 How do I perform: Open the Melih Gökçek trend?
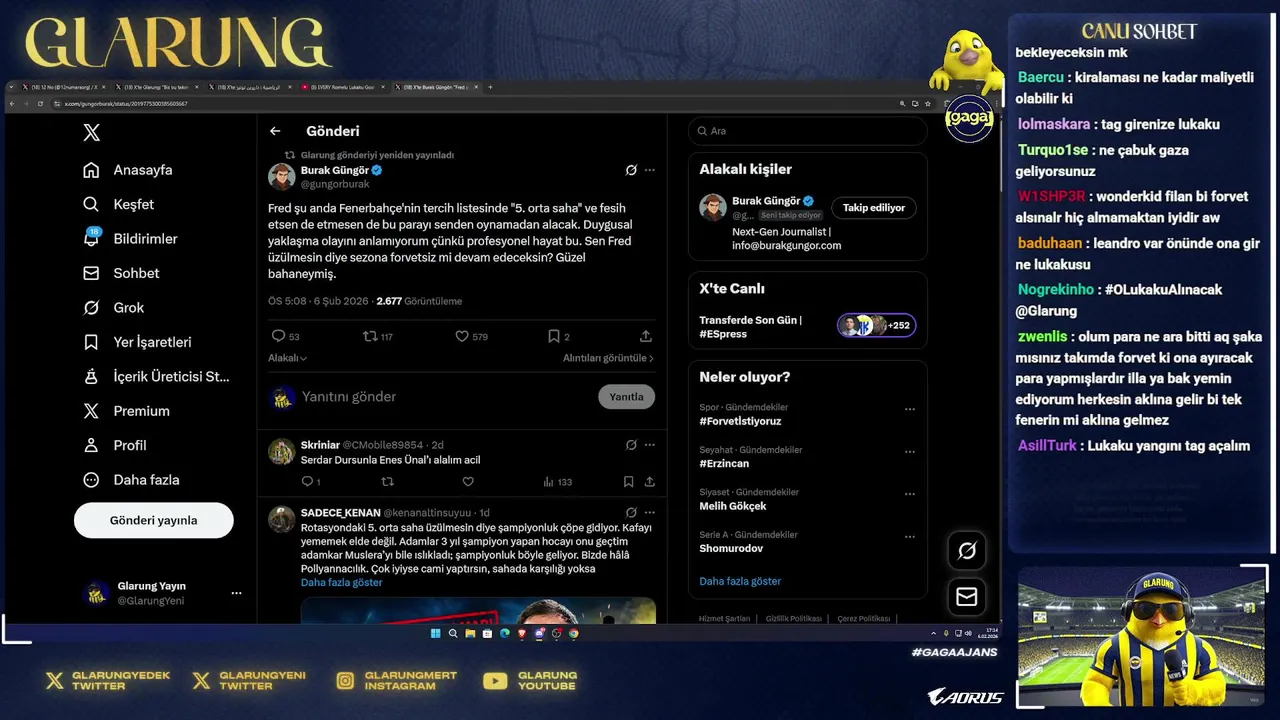click(x=733, y=506)
